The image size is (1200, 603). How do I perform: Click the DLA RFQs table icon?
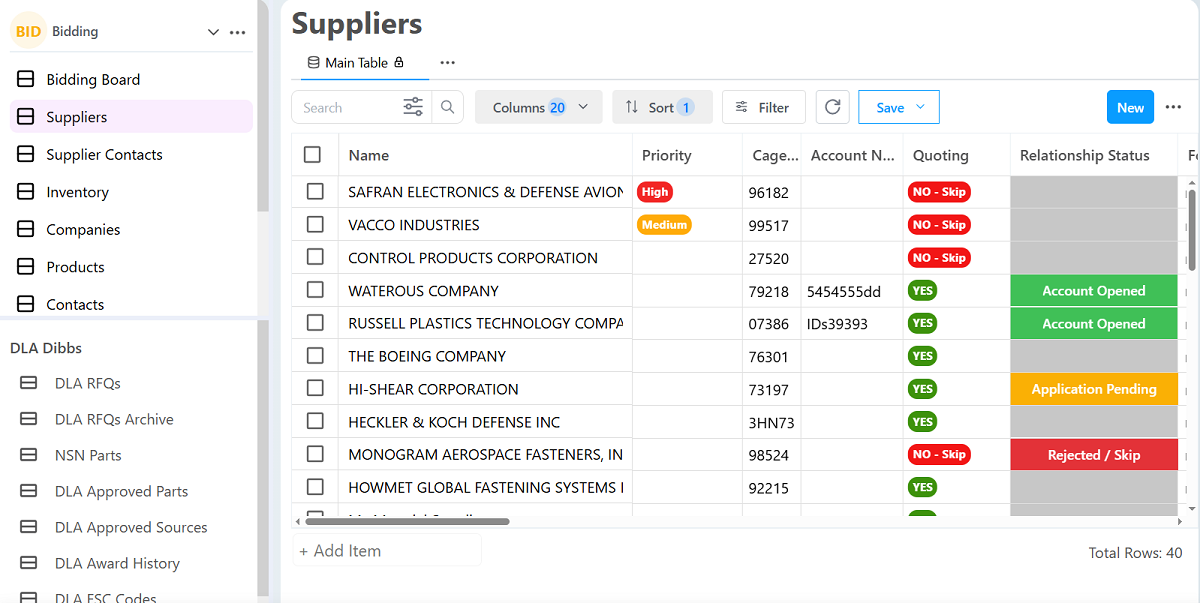click(29, 383)
